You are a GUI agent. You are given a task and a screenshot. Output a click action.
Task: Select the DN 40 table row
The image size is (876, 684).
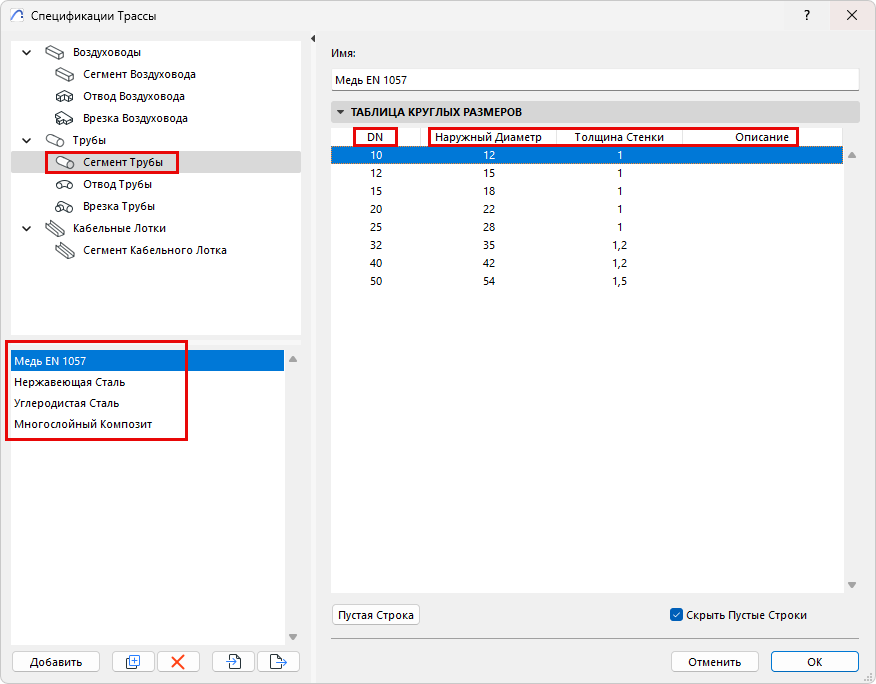[x=587, y=263]
